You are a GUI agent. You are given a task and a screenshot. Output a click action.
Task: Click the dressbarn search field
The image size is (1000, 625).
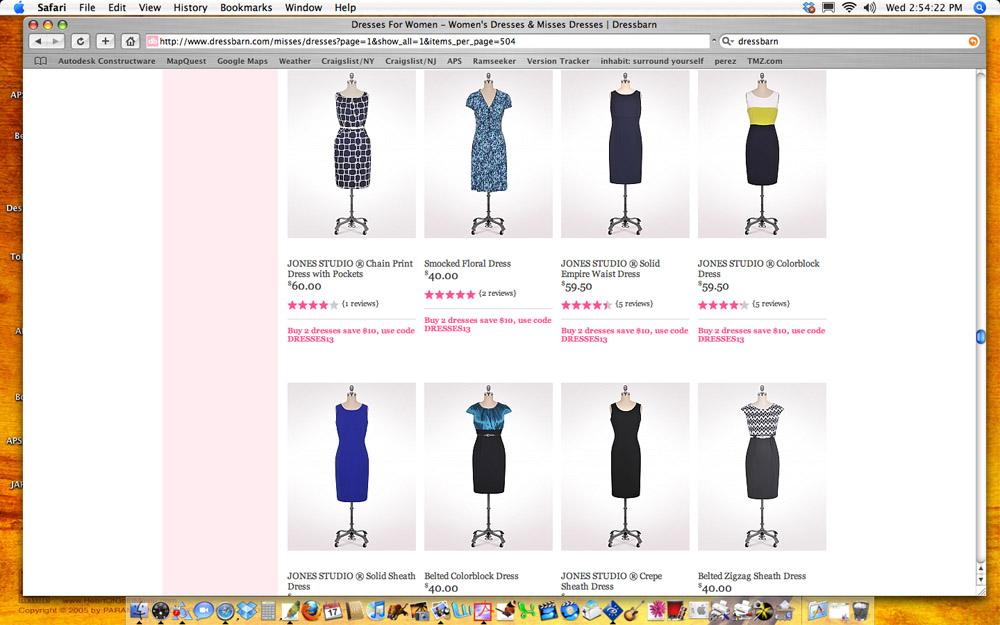pyautogui.click(x=851, y=41)
